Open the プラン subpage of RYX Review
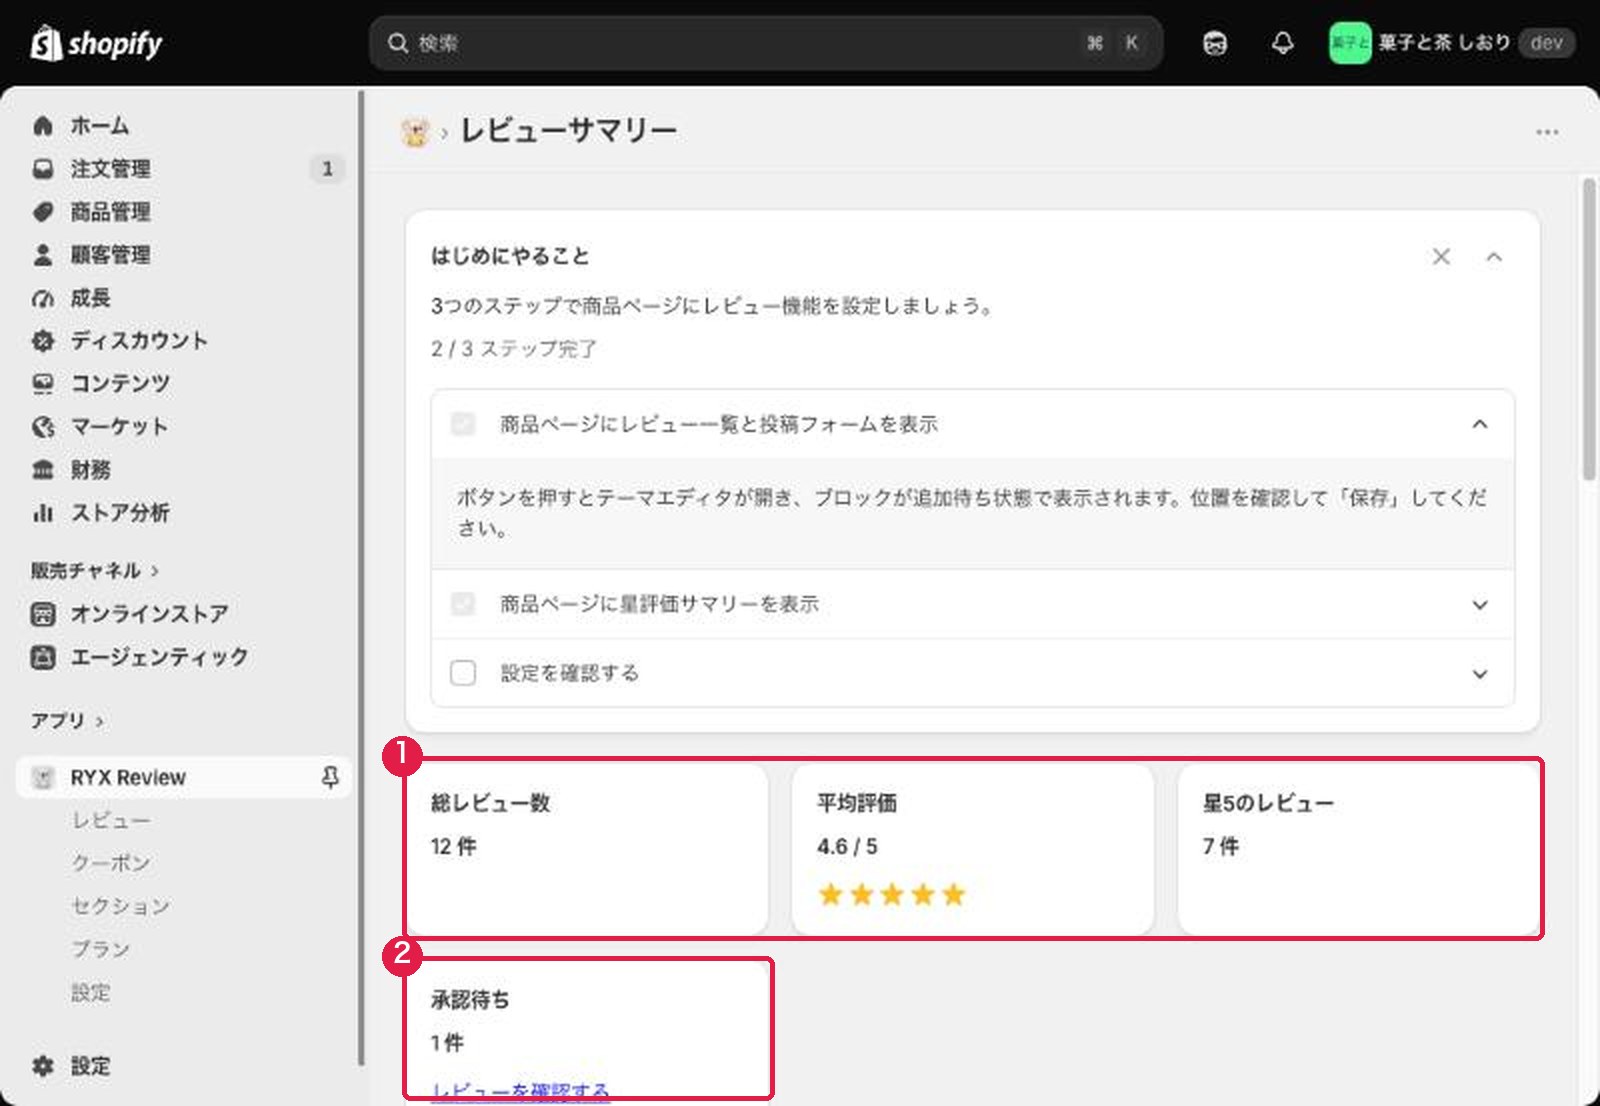The height and width of the screenshot is (1106, 1600). pyautogui.click(x=100, y=949)
